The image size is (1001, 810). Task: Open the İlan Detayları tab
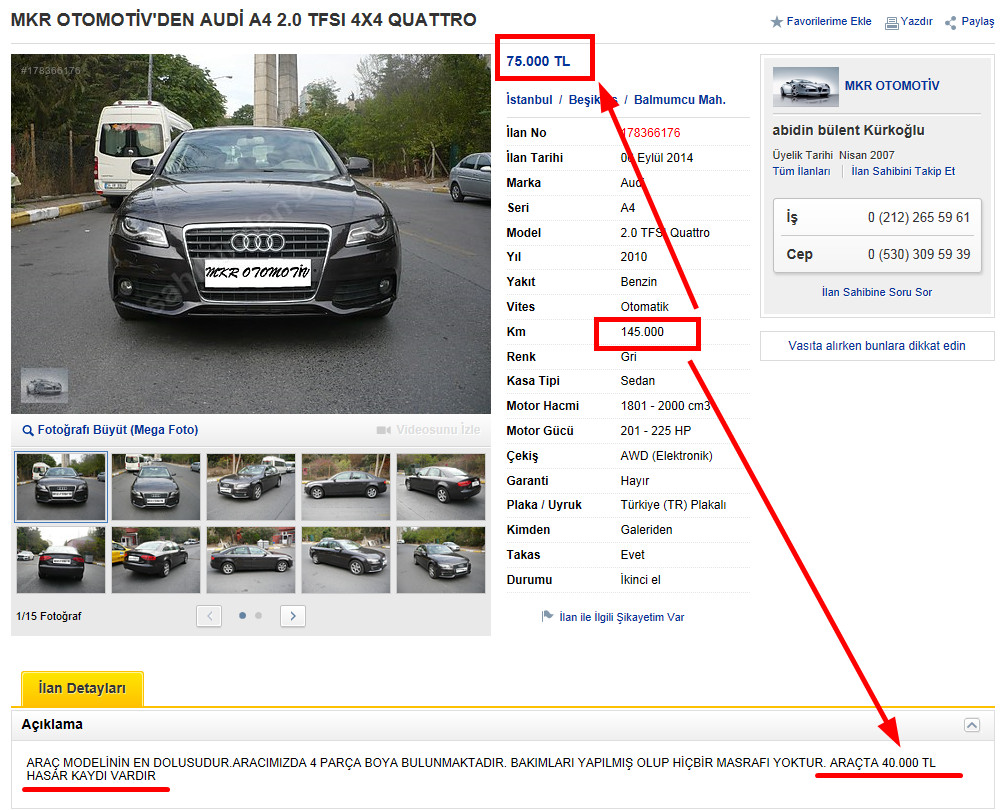(82, 688)
